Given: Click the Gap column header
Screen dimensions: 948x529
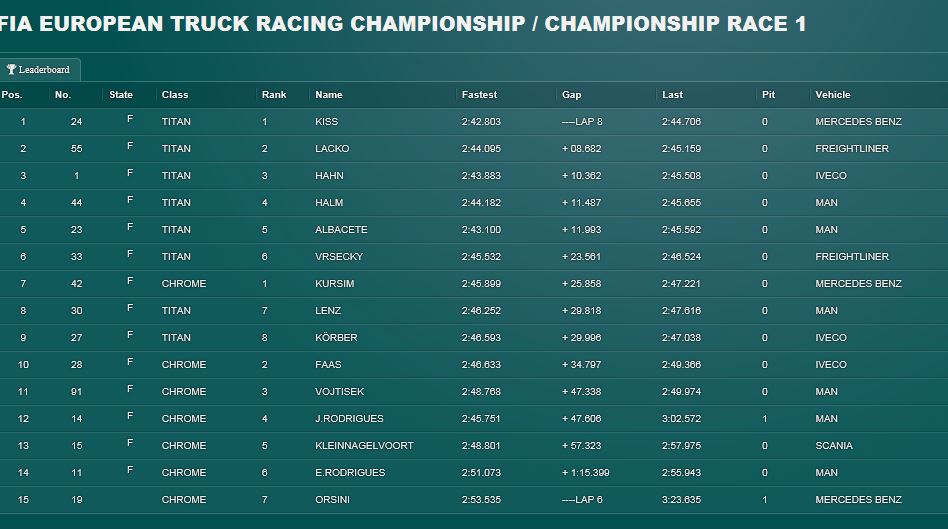Looking at the screenshot, I should (572, 95).
